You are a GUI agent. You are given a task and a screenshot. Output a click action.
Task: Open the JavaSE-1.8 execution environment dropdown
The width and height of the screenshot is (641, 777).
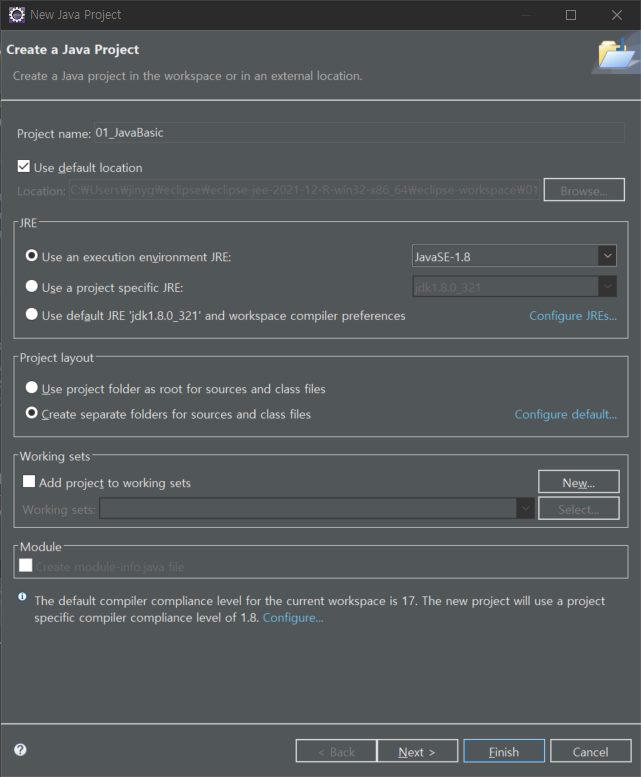(x=514, y=256)
